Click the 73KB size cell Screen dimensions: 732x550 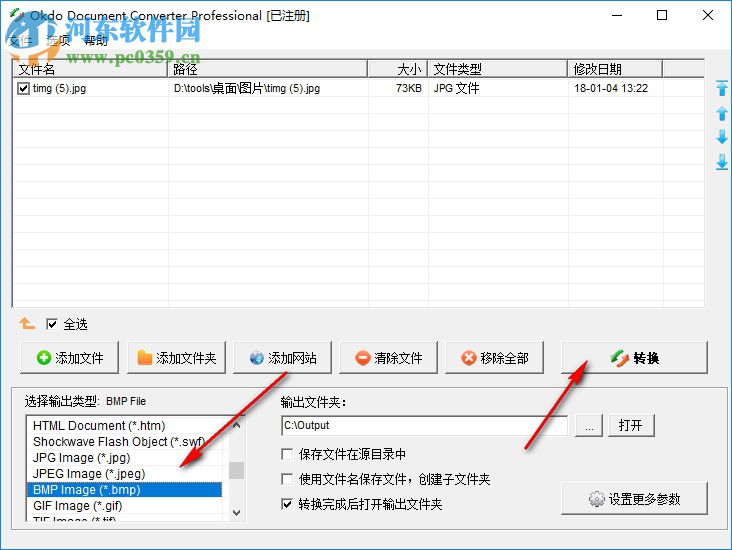pyautogui.click(x=408, y=88)
